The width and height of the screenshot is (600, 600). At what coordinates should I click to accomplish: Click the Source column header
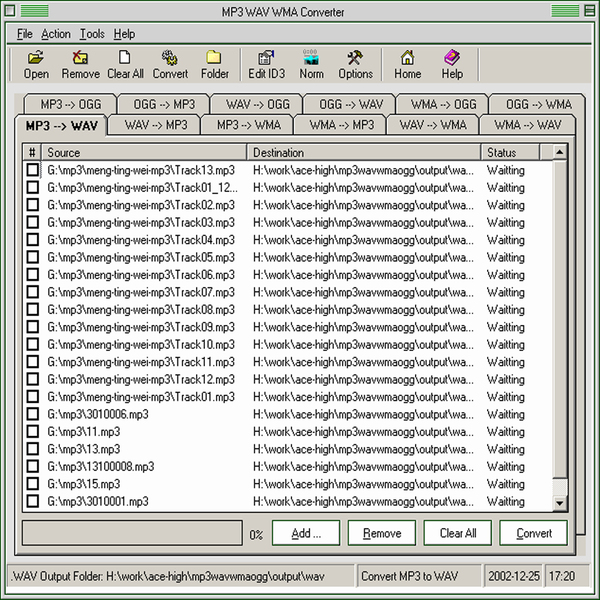[144, 152]
